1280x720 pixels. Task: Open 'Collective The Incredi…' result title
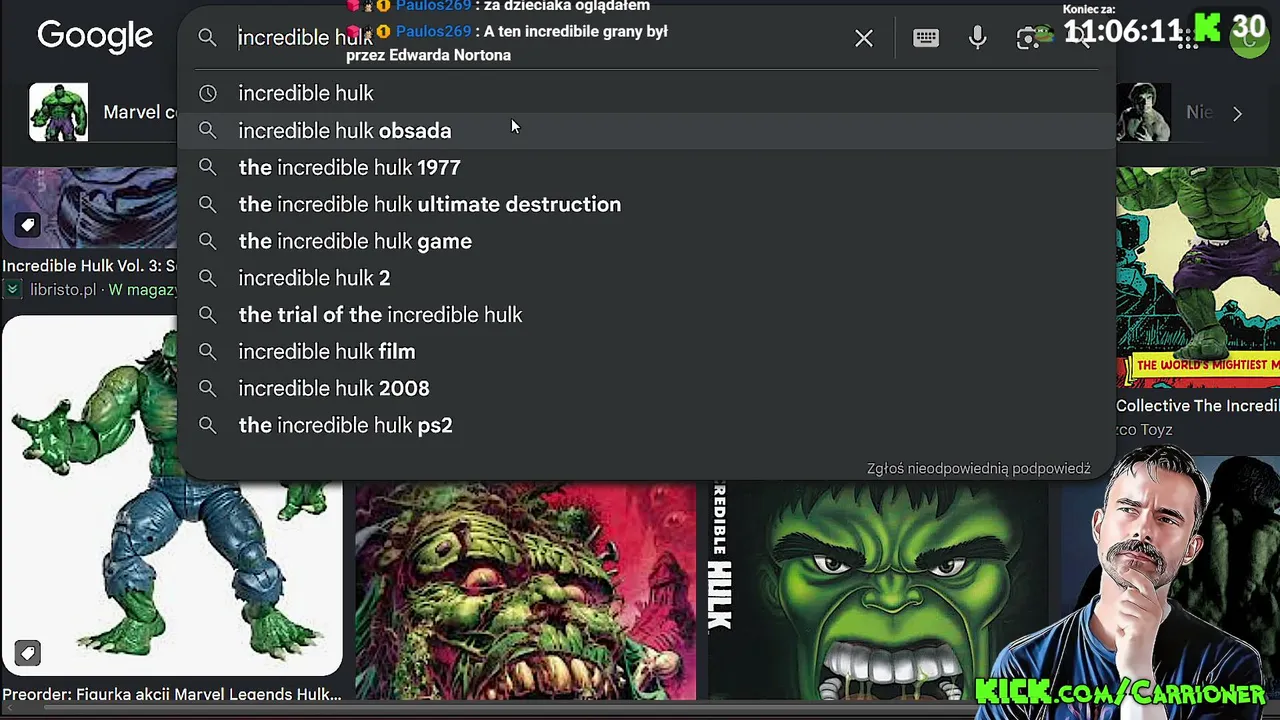coord(1198,406)
